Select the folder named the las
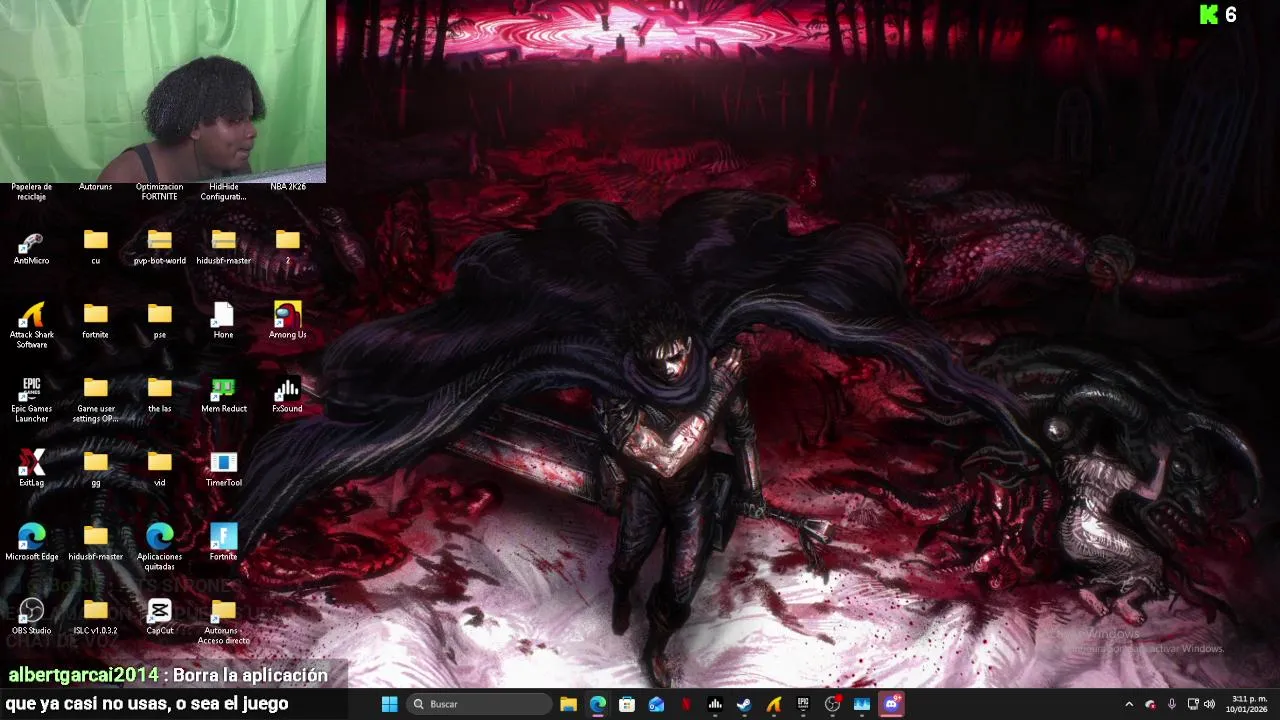 (159, 394)
